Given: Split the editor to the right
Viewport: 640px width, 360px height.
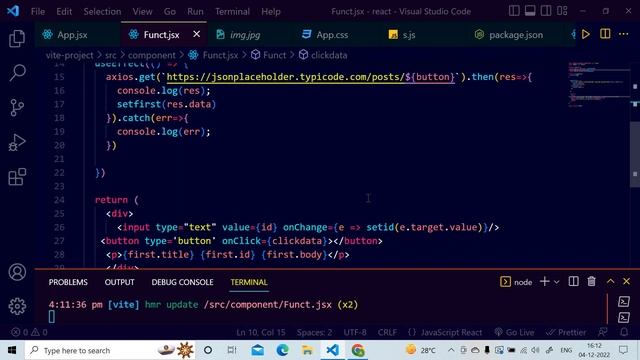Looking at the screenshot, I should coord(605,34).
